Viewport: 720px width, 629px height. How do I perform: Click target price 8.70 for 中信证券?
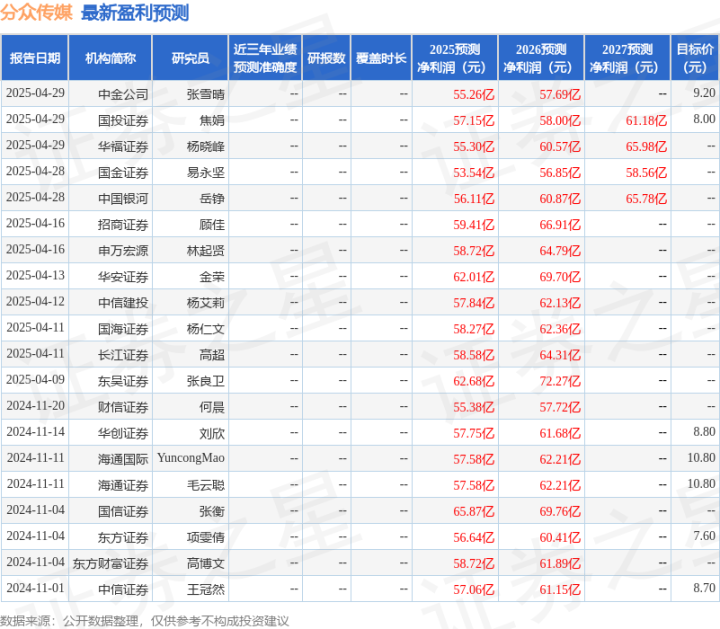click(704, 588)
